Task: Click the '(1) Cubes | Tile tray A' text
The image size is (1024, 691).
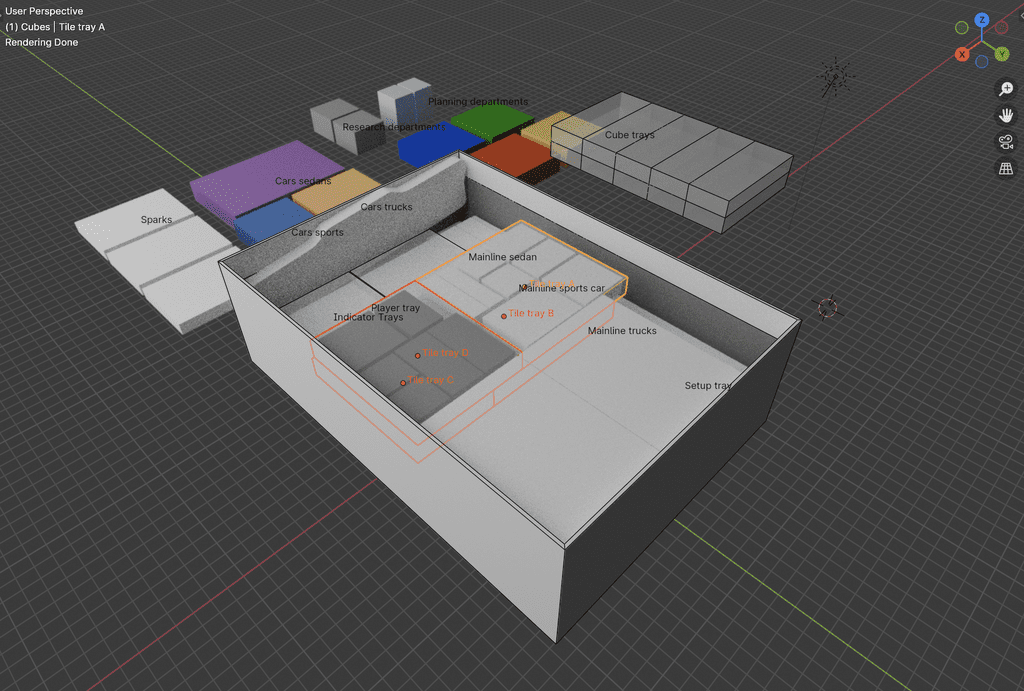Action: click(x=55, y=27)
